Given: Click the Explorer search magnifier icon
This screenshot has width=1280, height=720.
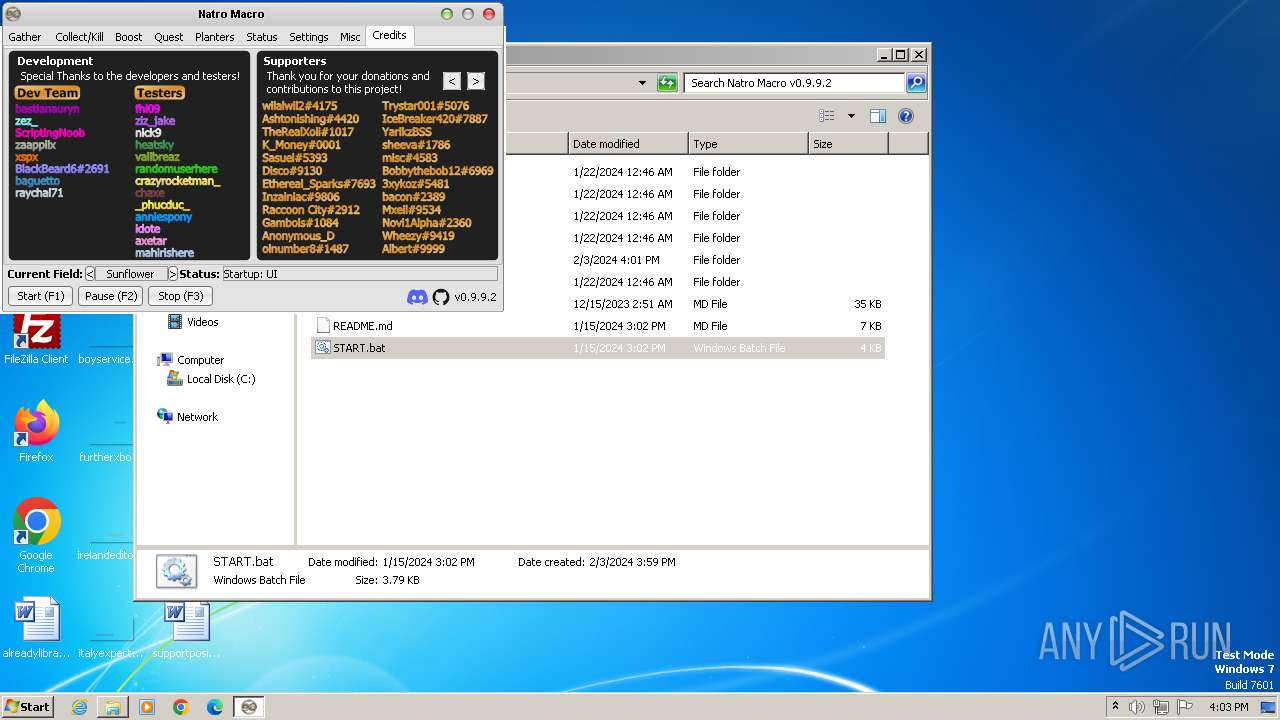Looking at the screenshot, I should pos(915,83).
